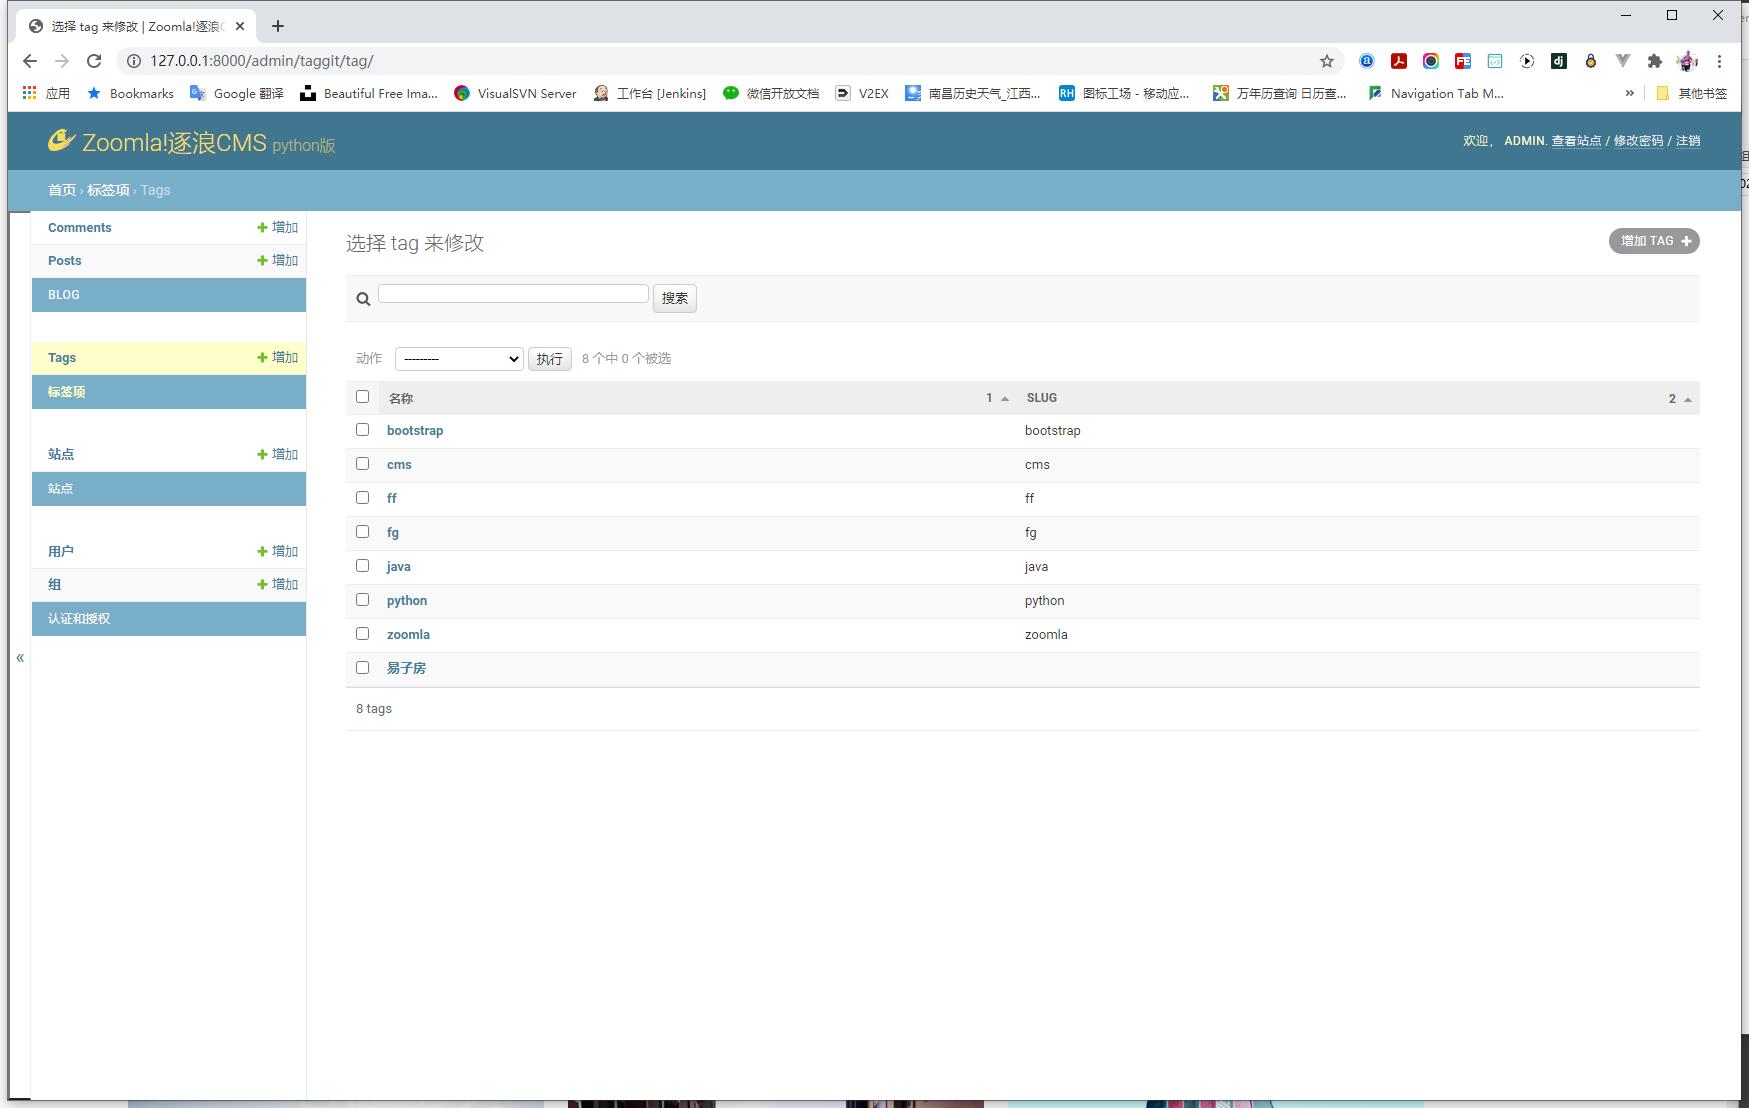
Task: Click the 搜索 button
Action: coord(675,298)
